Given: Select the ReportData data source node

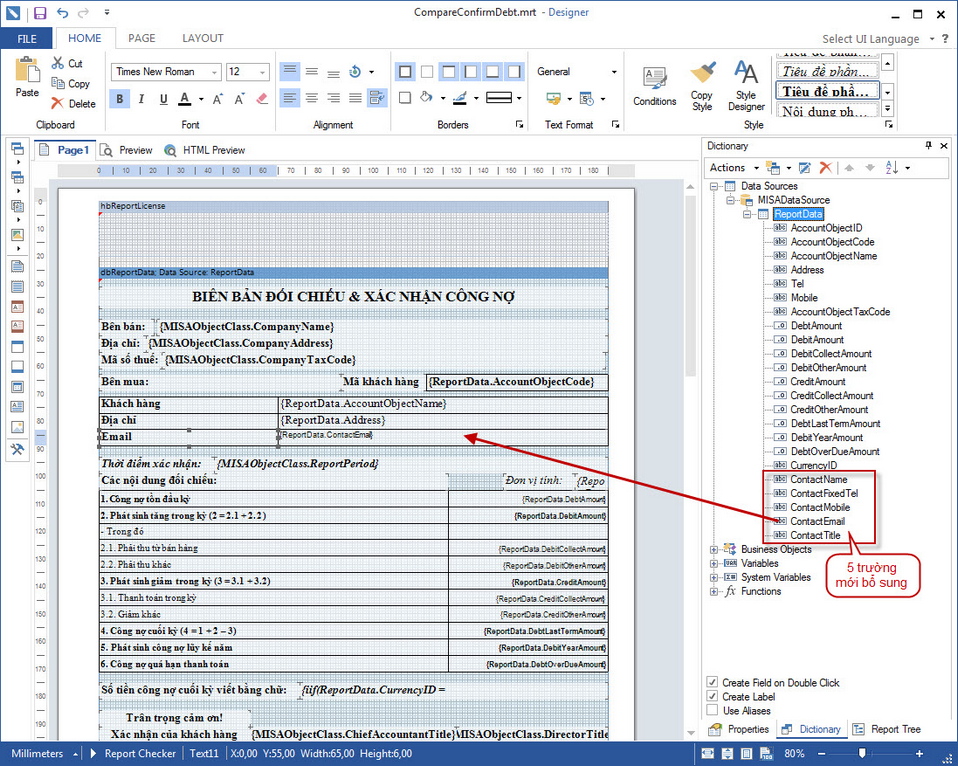Looking at the screenshot, I should pos(798,214).
